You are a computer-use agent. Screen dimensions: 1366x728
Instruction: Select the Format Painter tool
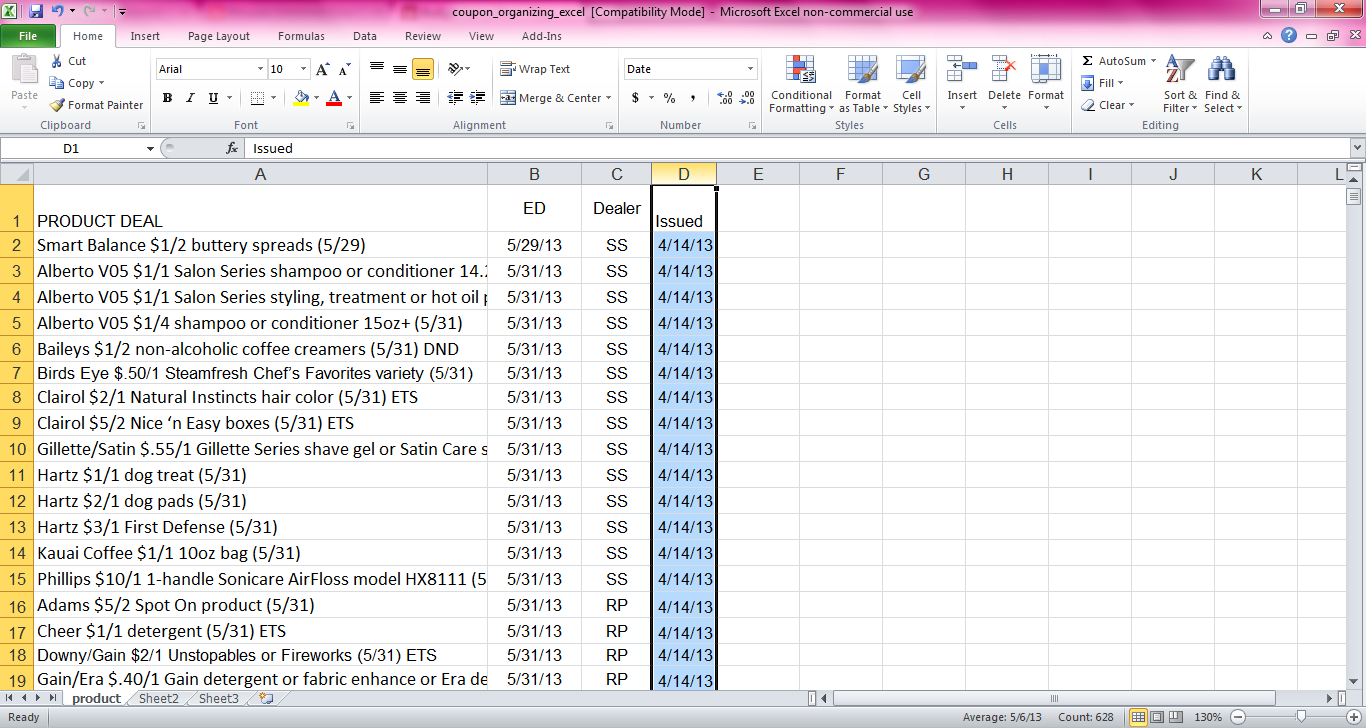click(96, 104)
